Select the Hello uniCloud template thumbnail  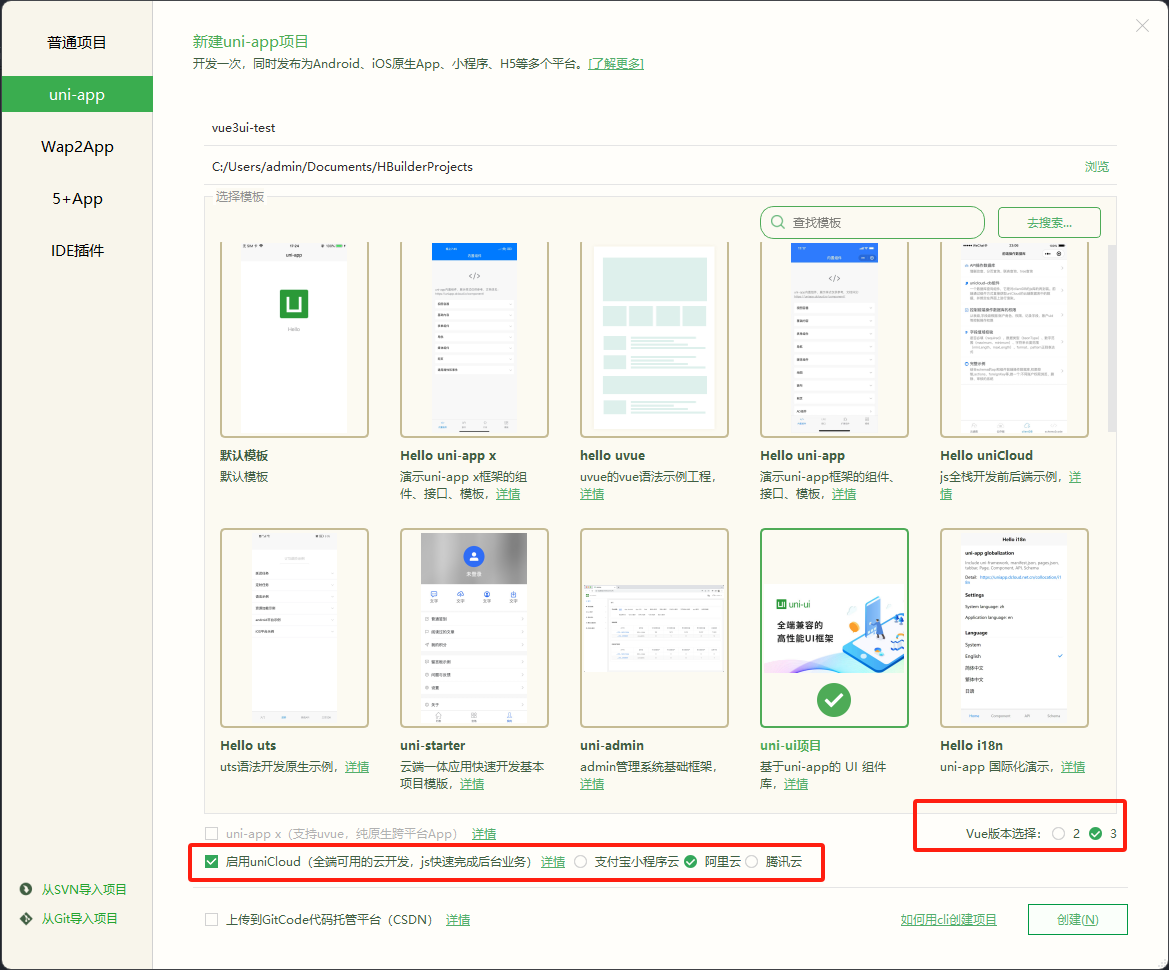pyautogui.click(x=1014, y=339)
